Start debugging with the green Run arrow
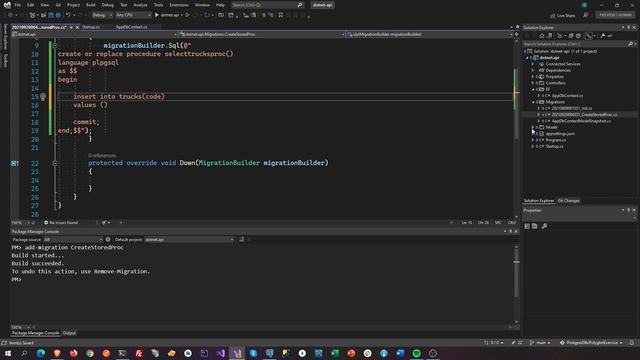The width and height of the screenshot is (640, 360). (157, 15)
